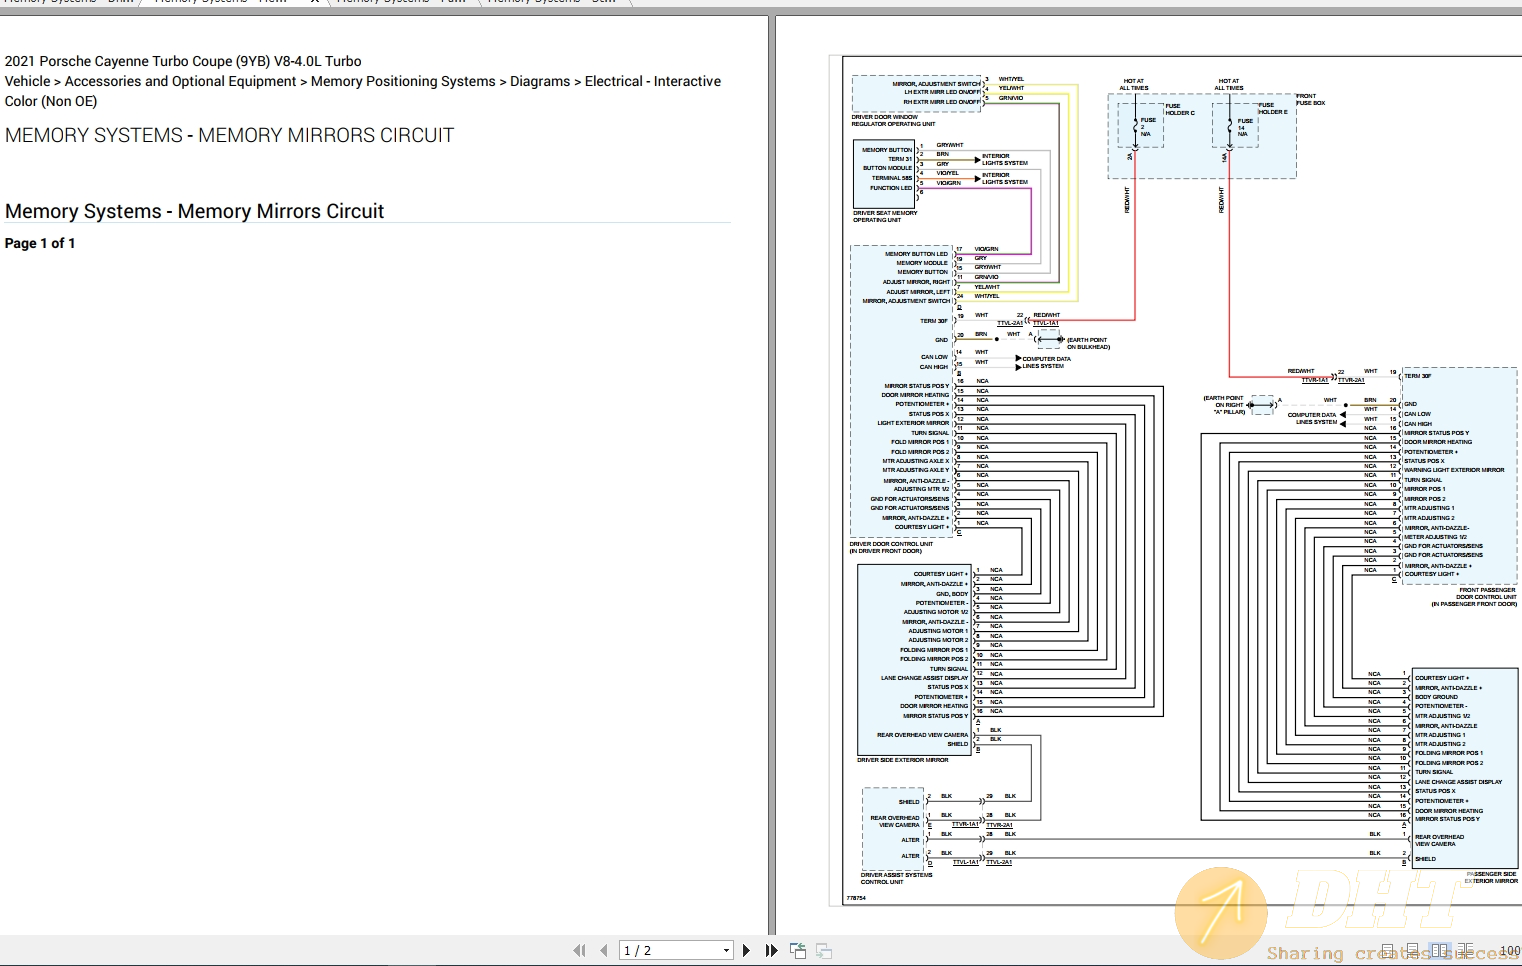Select the two-page continuous layout

tap(1465, 951)
